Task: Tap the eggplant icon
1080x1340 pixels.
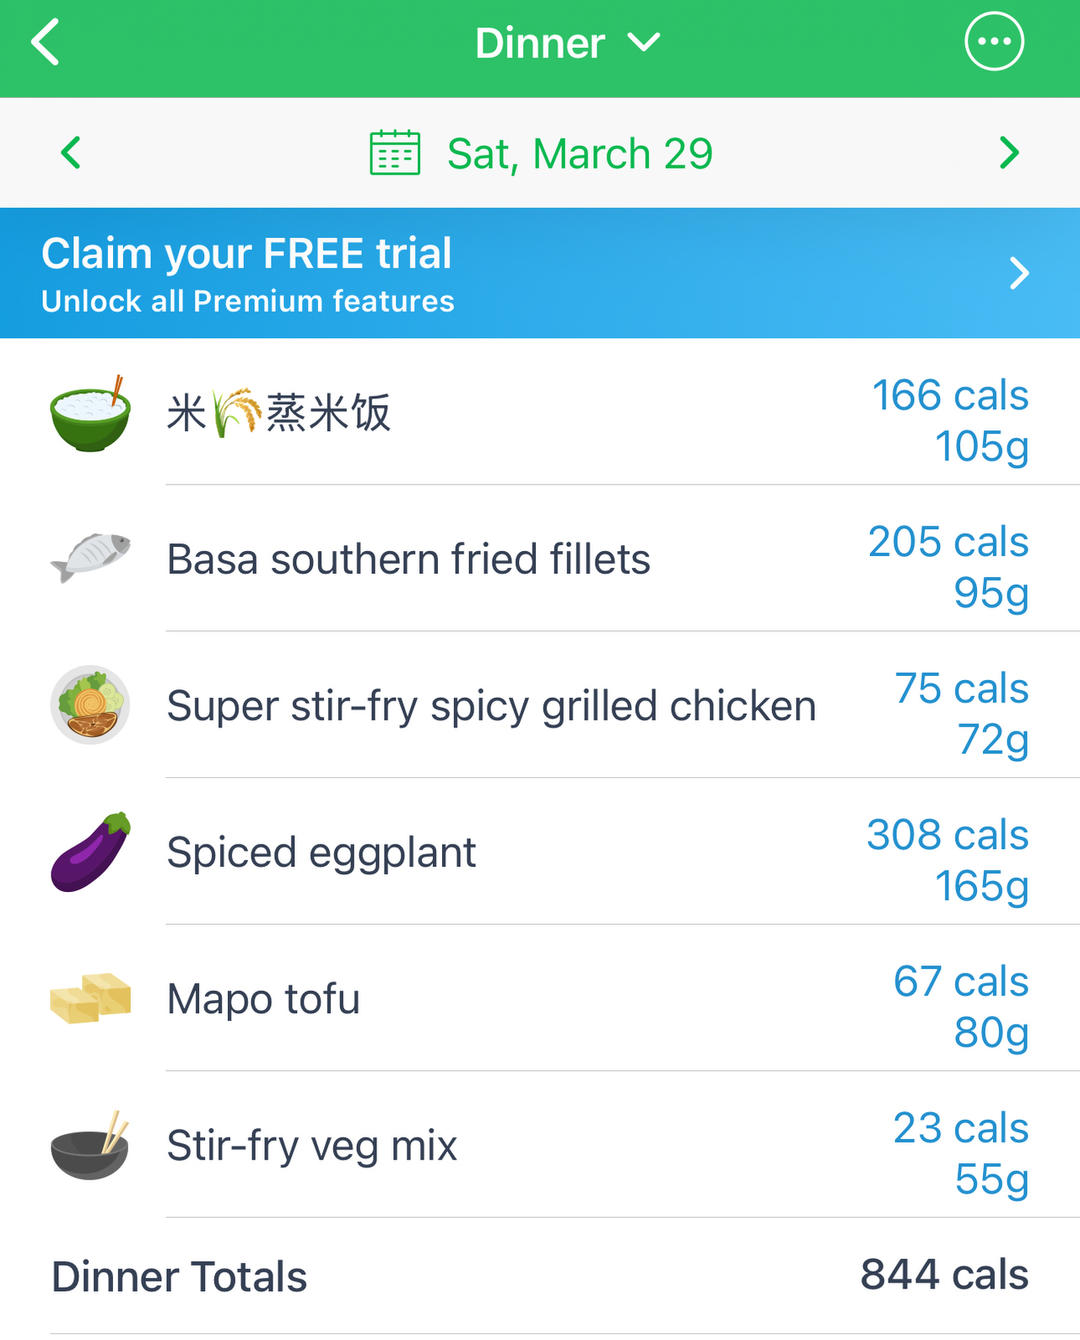Action: click(x=90, y=852)
